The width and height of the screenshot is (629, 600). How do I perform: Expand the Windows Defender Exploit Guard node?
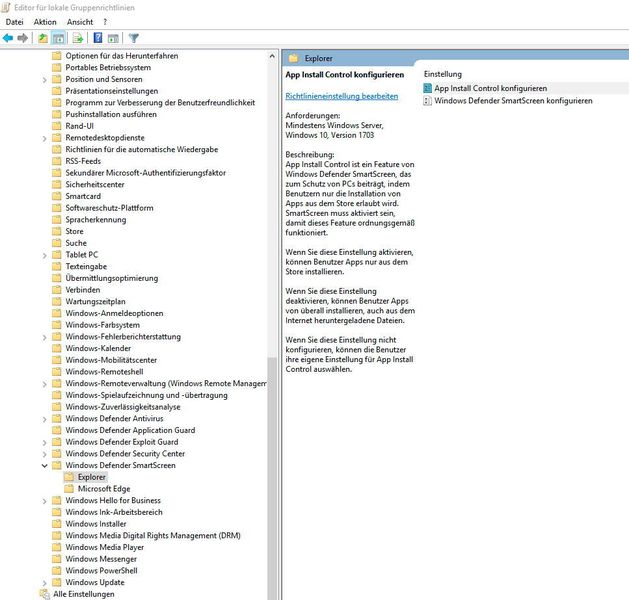coord(44,442)
